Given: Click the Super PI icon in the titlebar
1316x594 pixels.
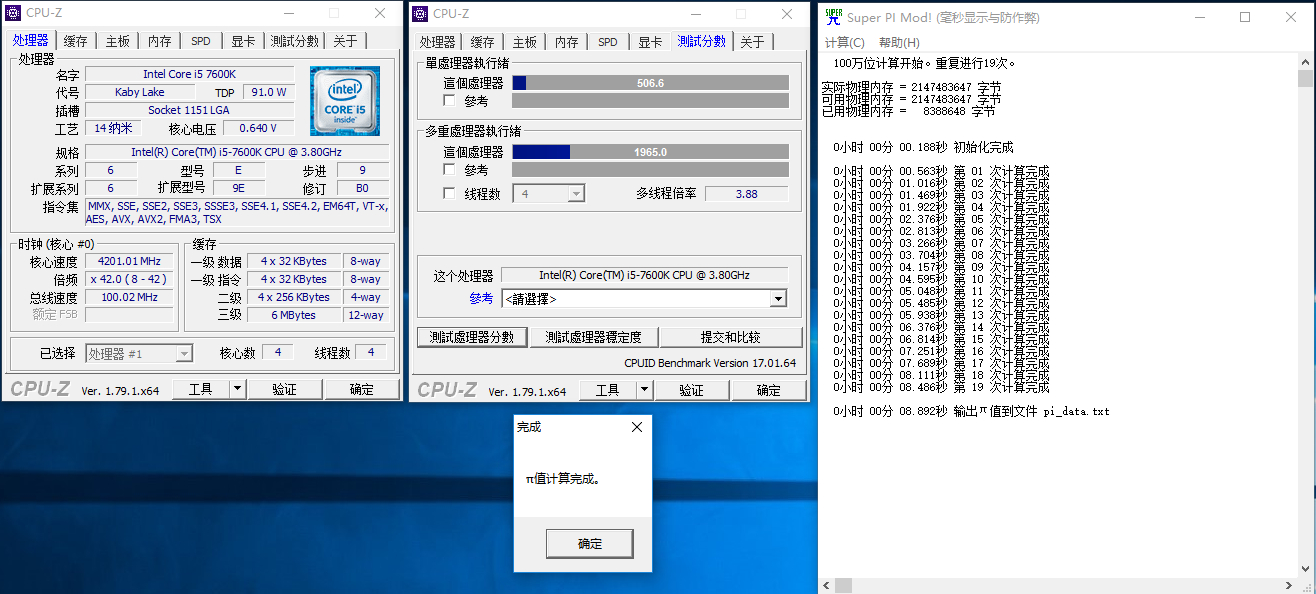Looking at the screenshot, I should (x=831, y=17).
